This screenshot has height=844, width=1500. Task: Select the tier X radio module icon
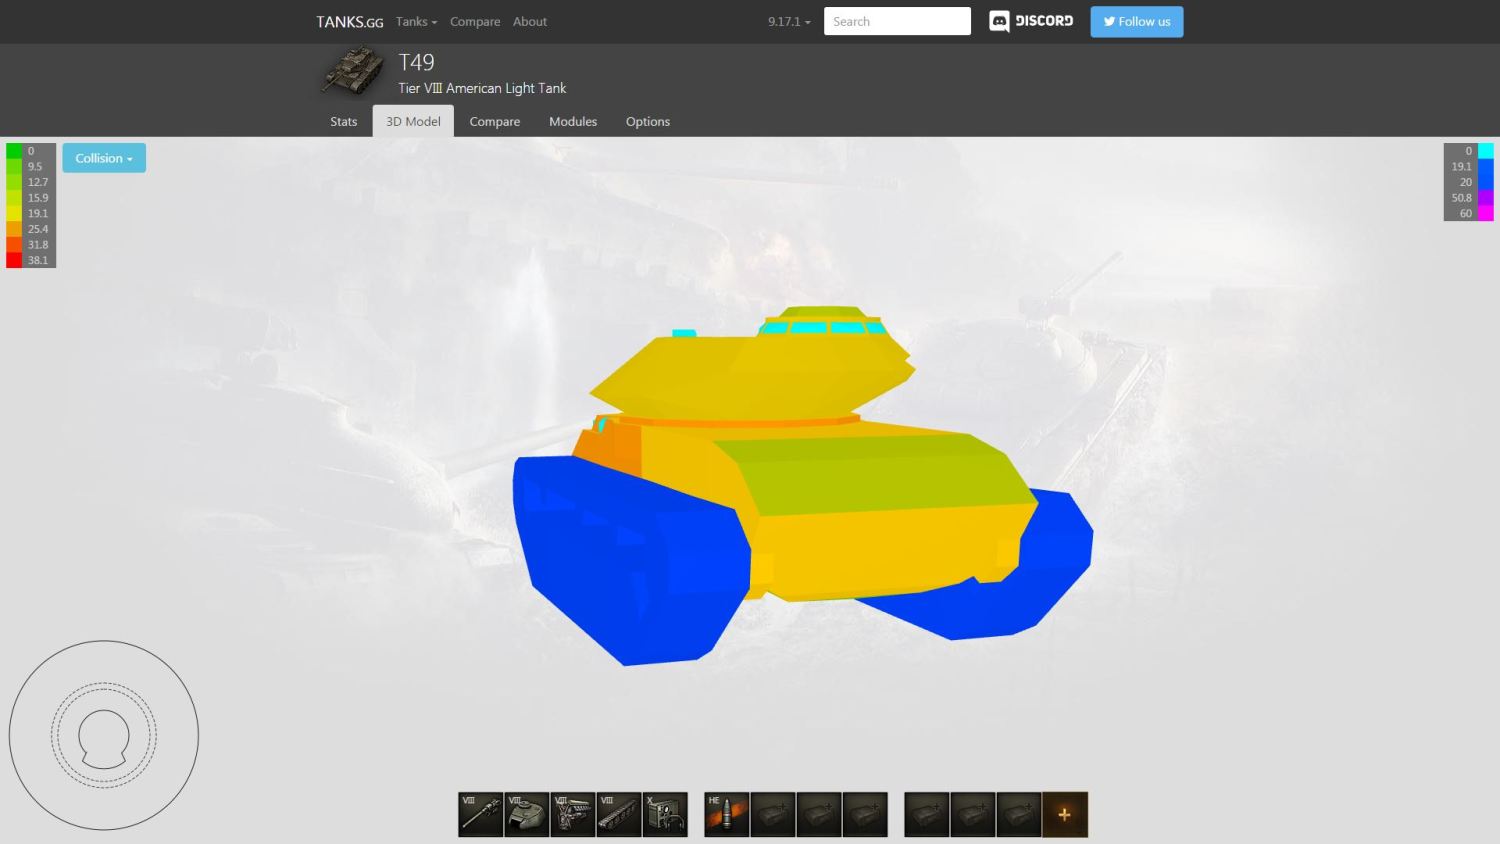coord(665,814)
